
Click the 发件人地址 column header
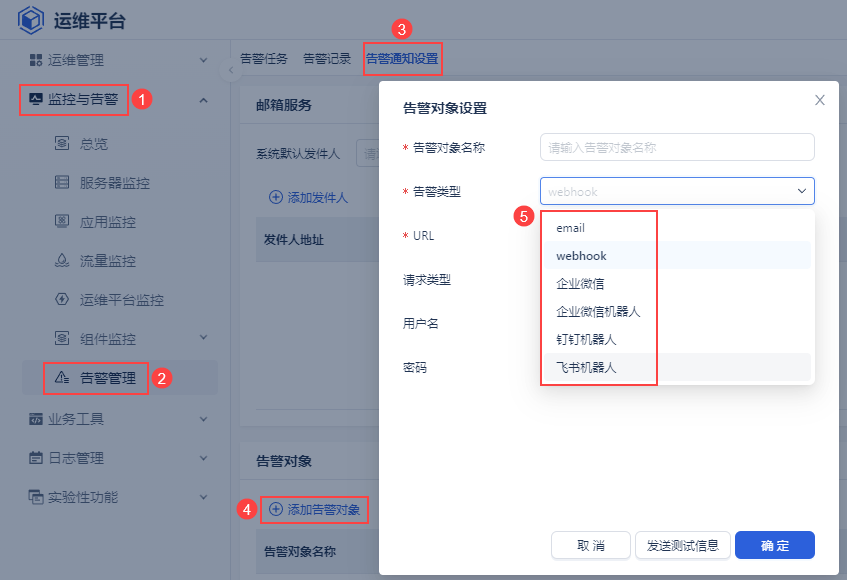point(294,240)
